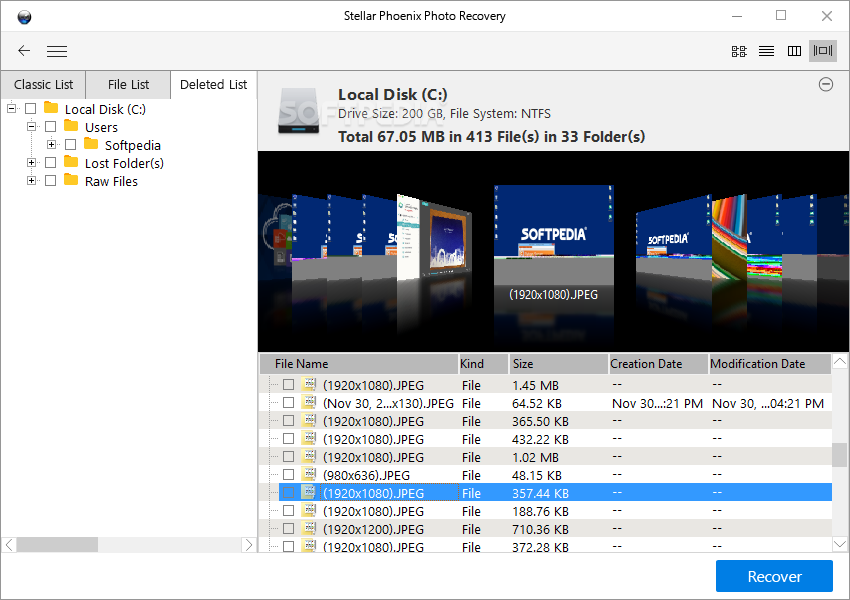The width and height of the screenshot is (850, 600).
Task: Switch to thumbnail grid view icon
Action: (x=739, y=51)
